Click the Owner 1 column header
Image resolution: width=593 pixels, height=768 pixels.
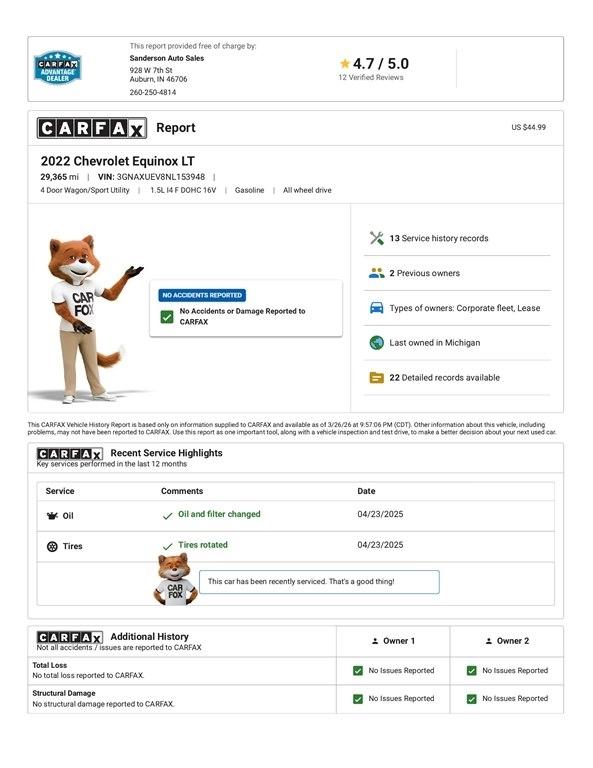coord(393,641)
